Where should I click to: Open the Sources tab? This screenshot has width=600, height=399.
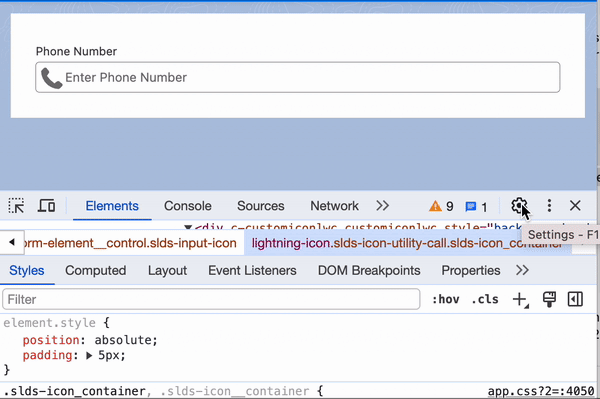(261, 206)
